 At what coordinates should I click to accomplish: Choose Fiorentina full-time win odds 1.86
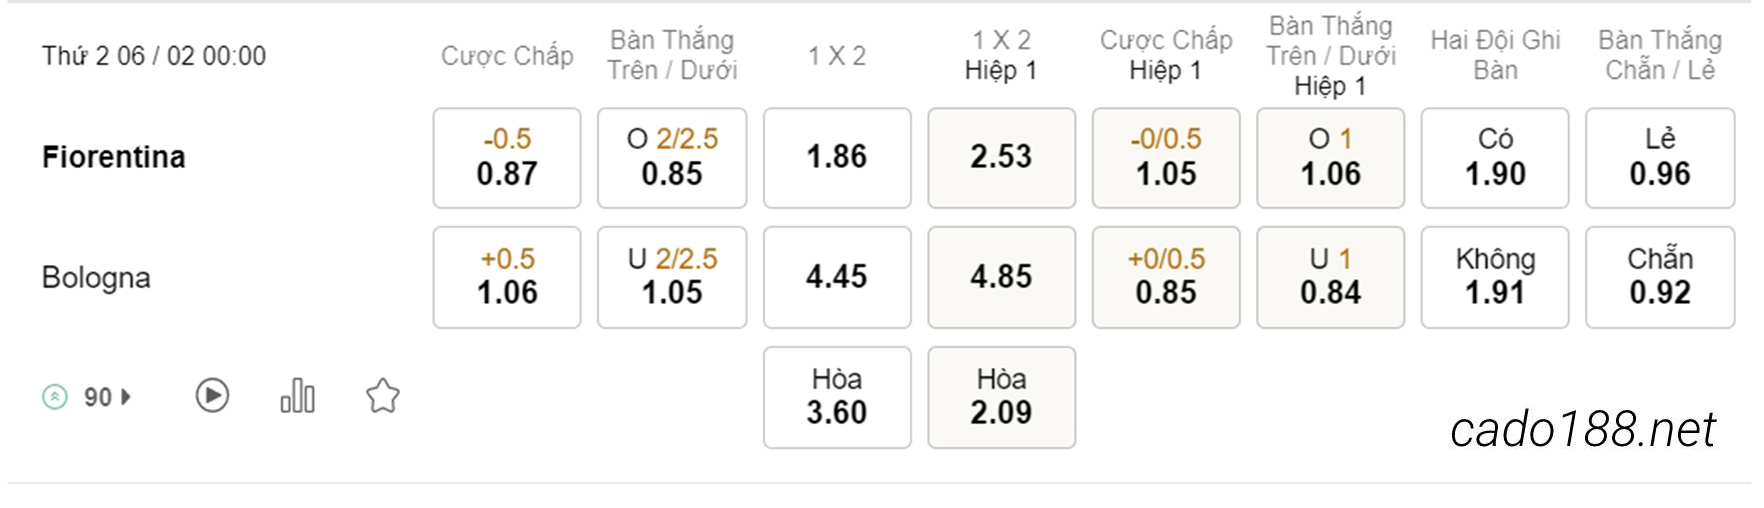click(837, 158)
